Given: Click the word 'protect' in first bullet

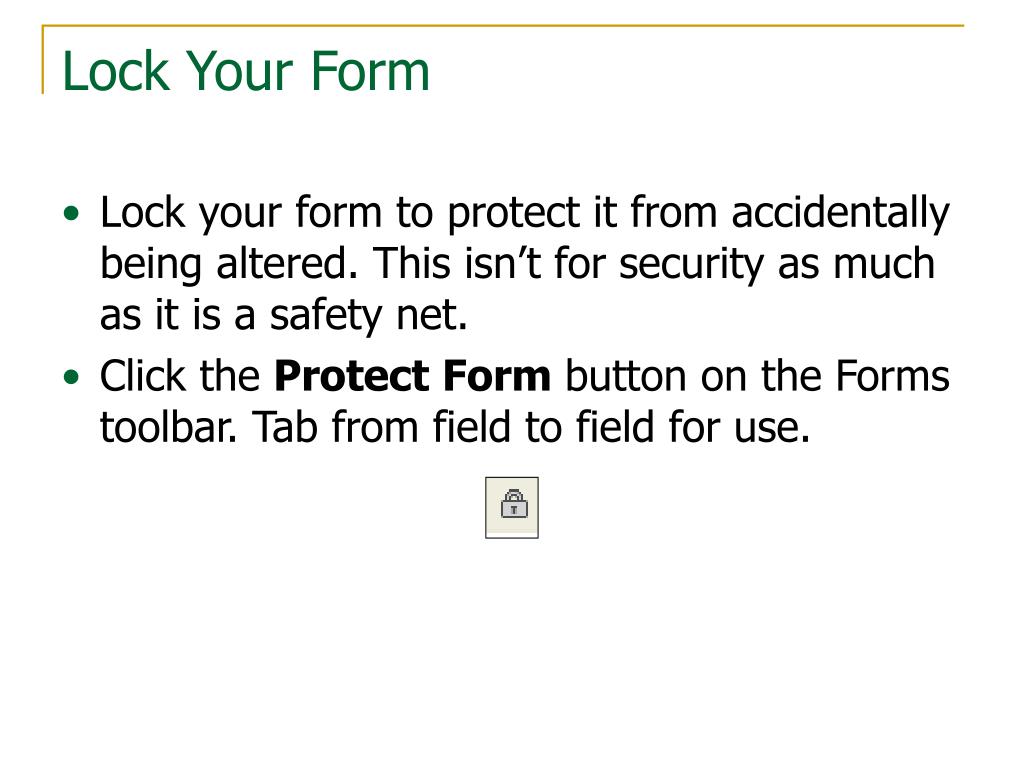Looking at the screenshot, I should click(513, 215).
